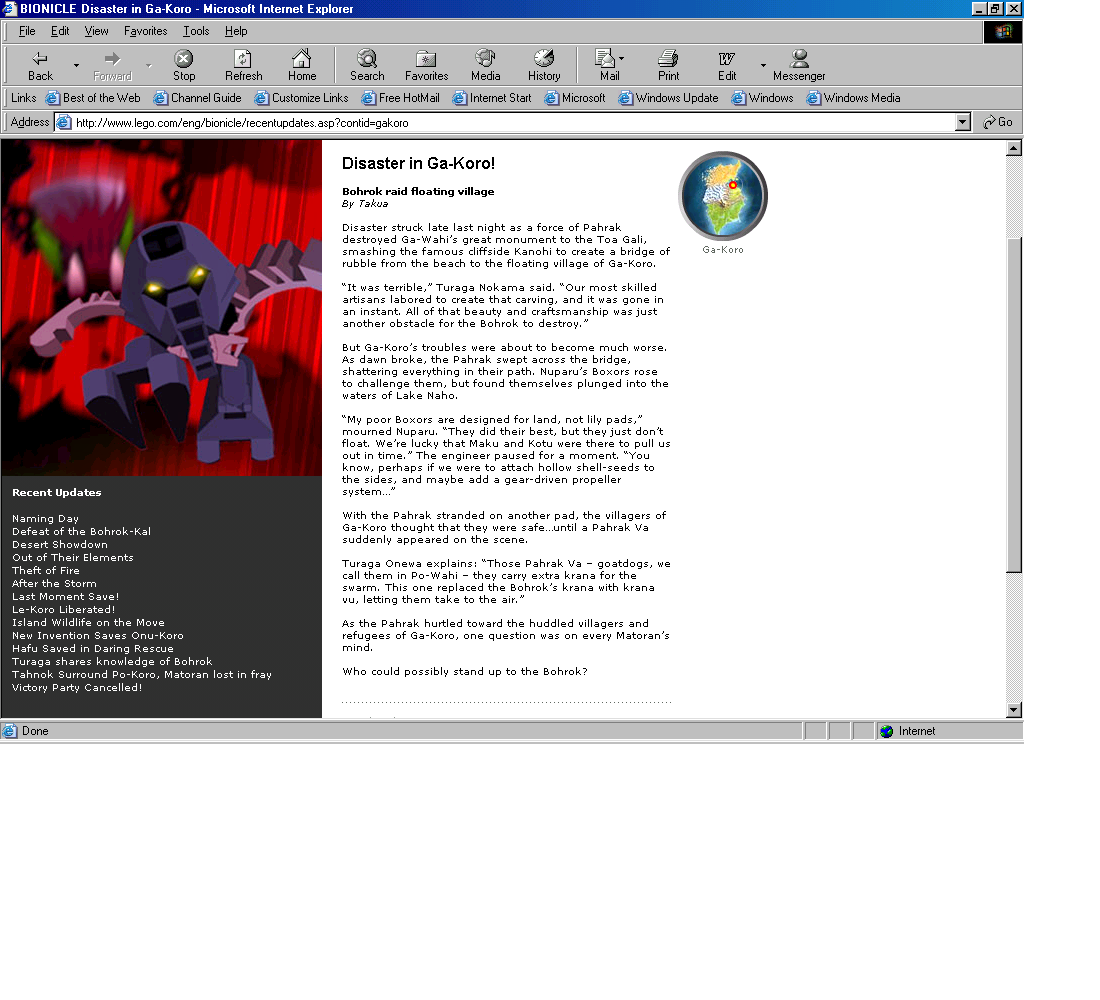Open Tahnok Surround Po-Koro update

pos(142,674)
